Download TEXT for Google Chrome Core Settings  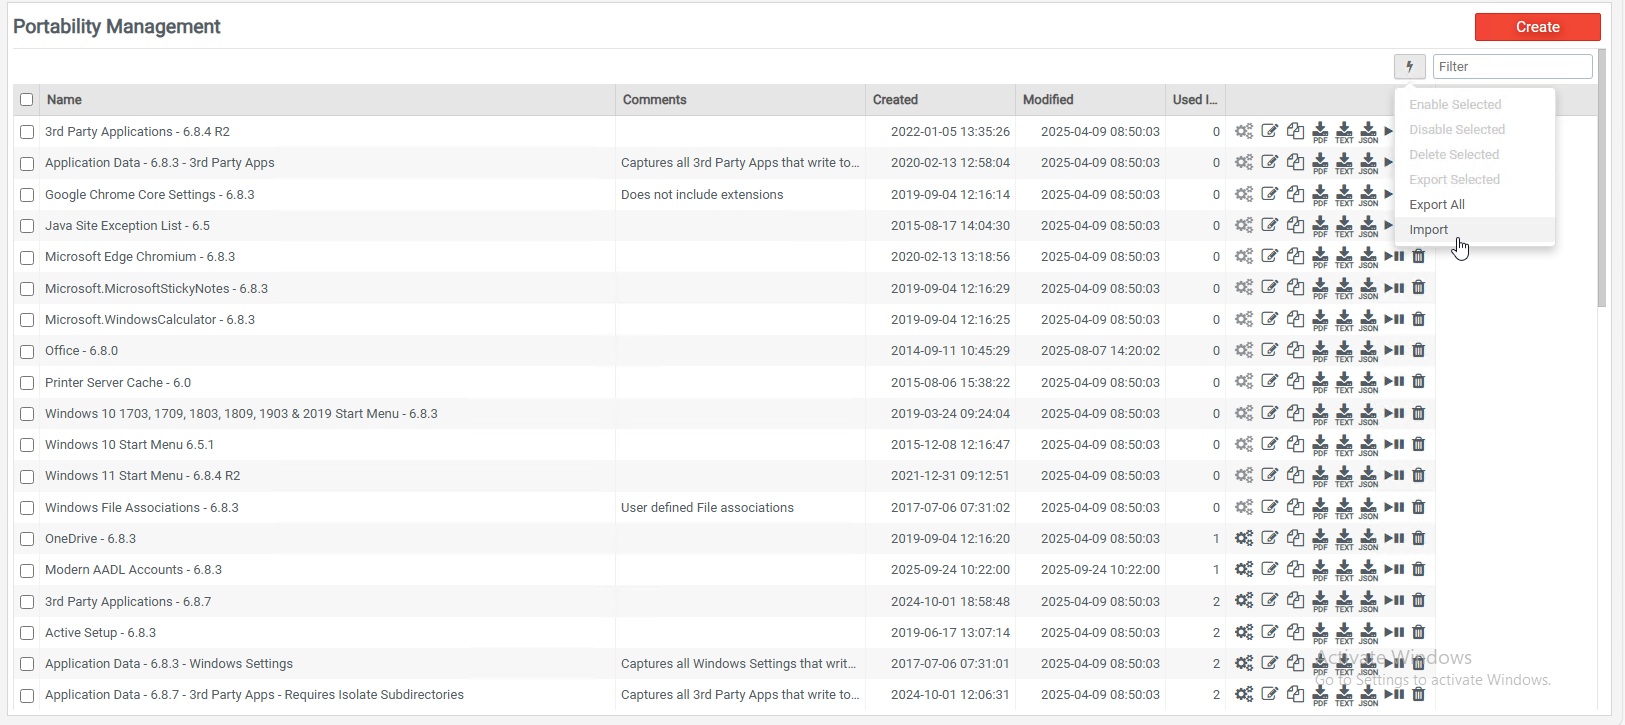[x=1344, y=195]
